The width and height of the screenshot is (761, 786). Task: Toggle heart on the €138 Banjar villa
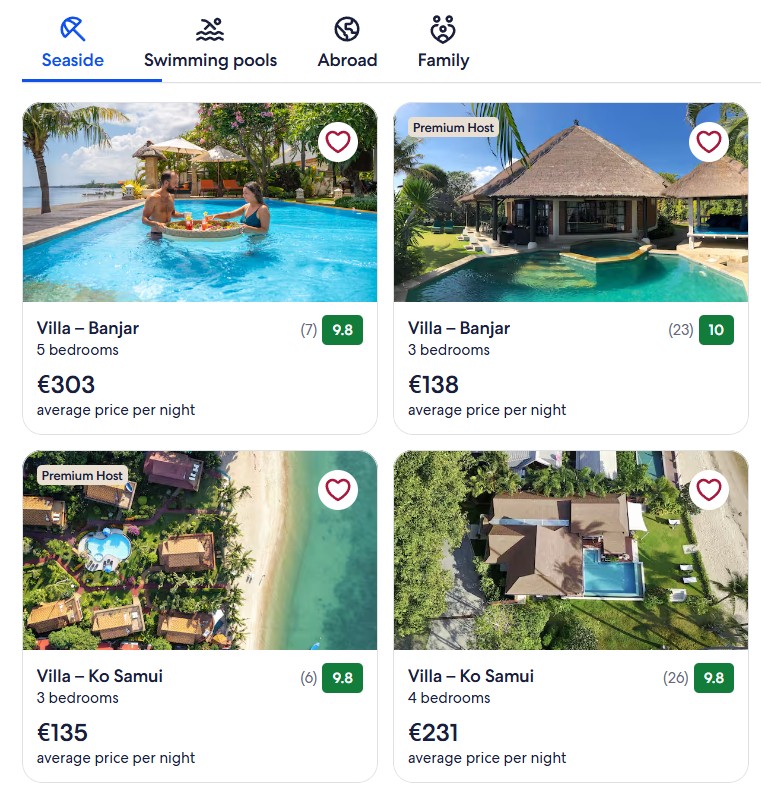click(709, 142)
